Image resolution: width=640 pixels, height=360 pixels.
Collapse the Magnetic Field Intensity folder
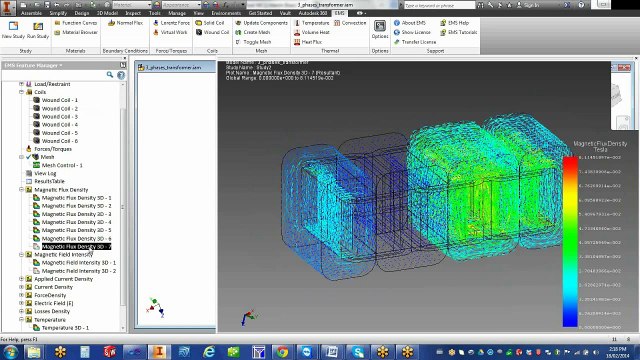click(x=21, y=254)
